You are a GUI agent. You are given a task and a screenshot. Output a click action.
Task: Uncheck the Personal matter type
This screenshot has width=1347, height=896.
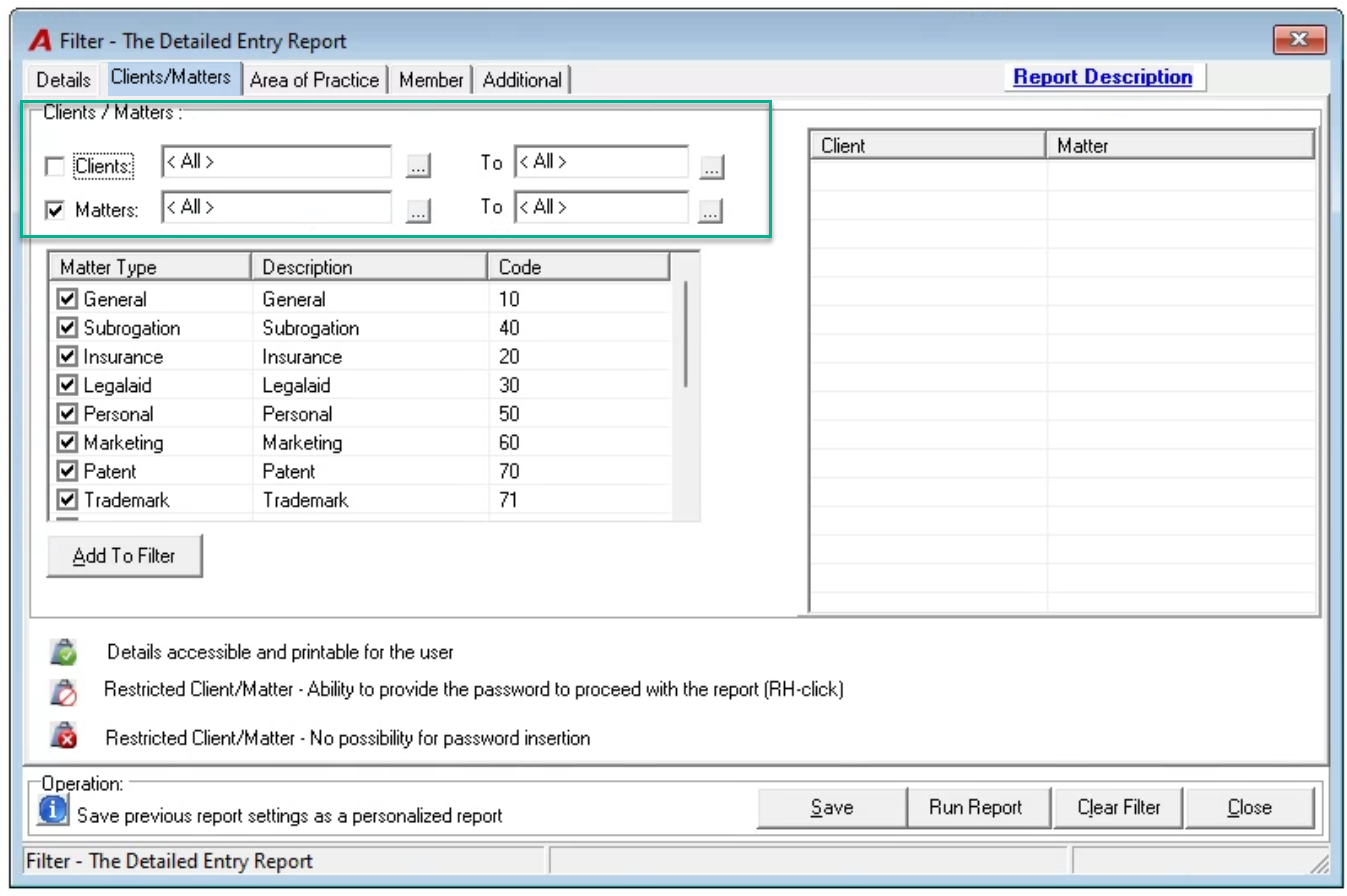point(68,414)
